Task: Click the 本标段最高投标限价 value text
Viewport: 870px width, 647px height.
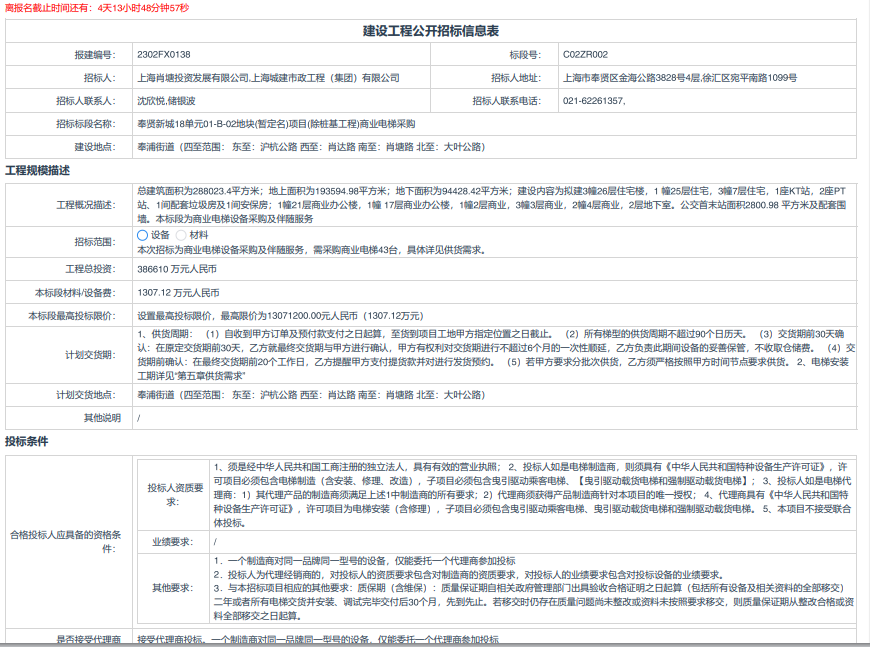Action: 279,317
